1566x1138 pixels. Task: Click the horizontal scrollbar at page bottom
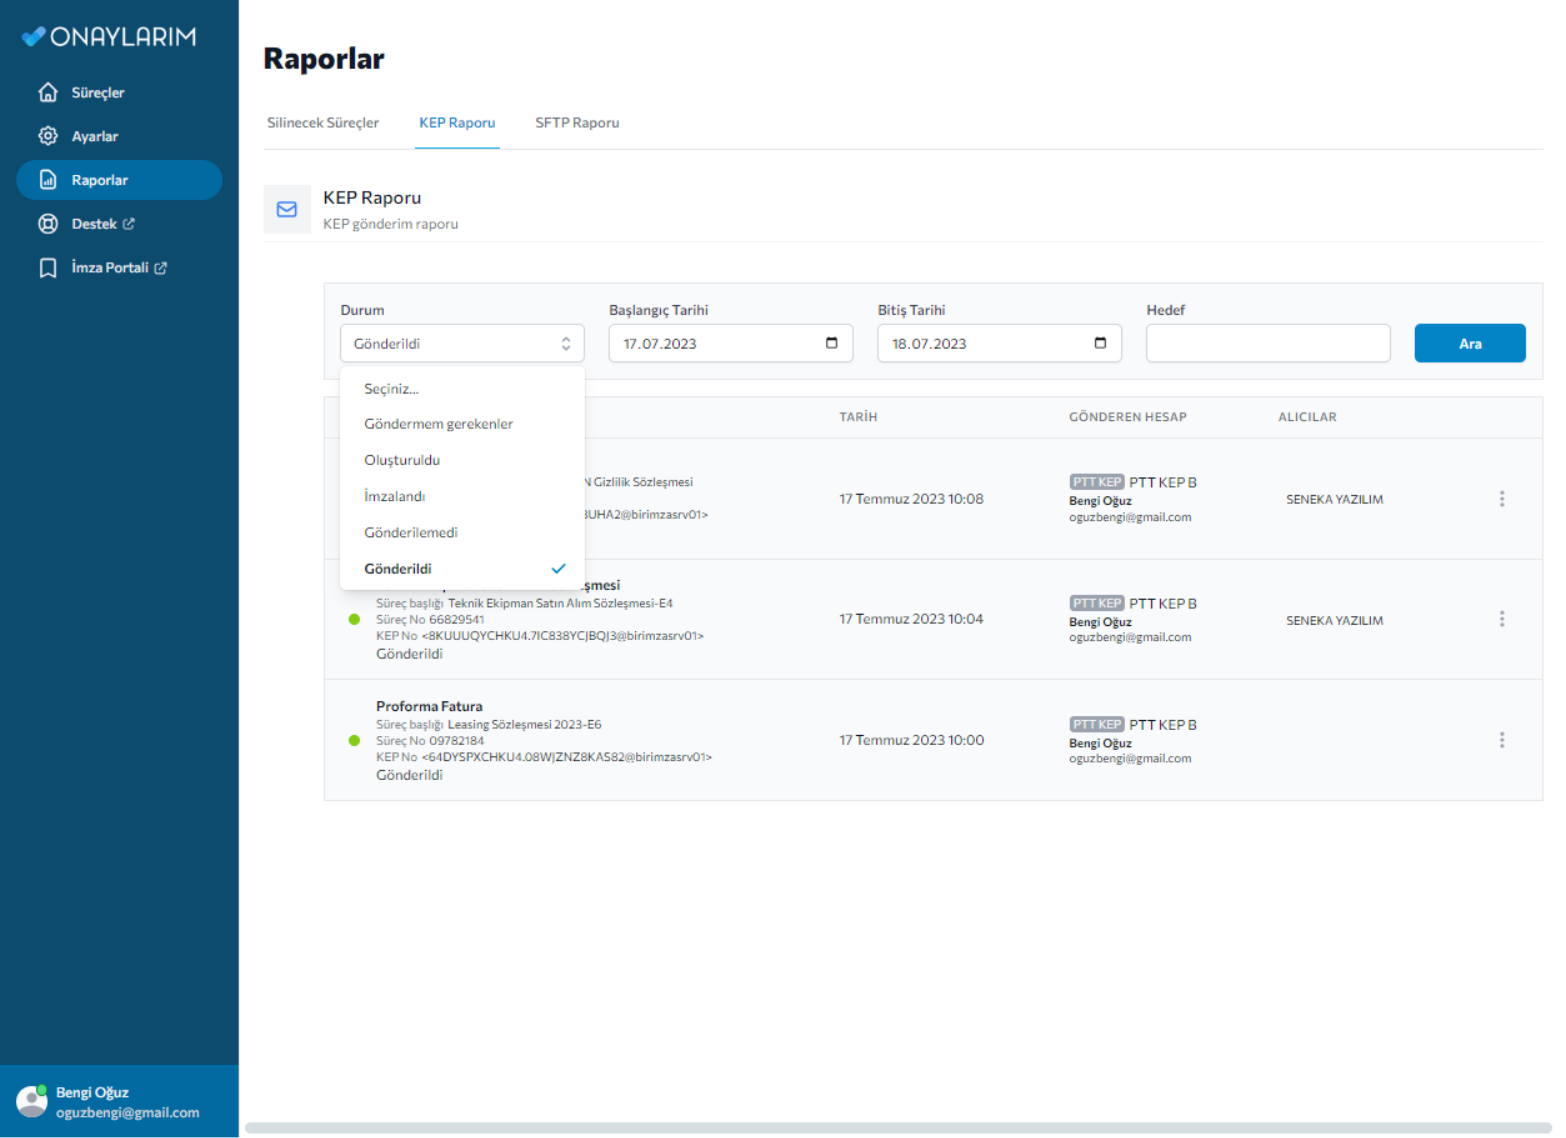coord(897,1127)
